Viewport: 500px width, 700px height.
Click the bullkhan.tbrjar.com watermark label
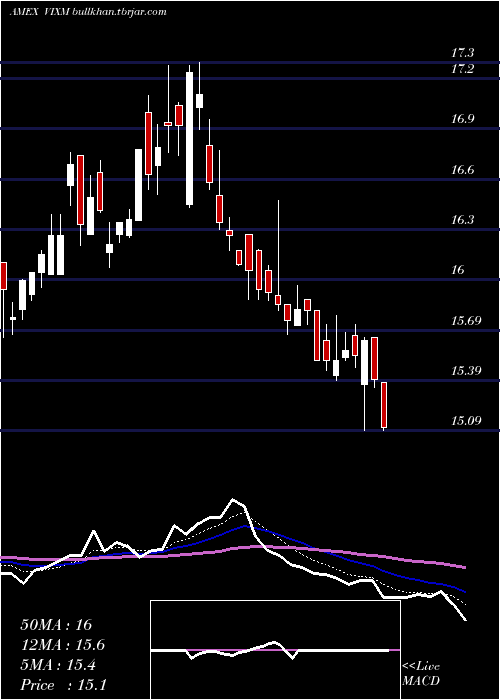pyautogui.click(x=118, y=12)
